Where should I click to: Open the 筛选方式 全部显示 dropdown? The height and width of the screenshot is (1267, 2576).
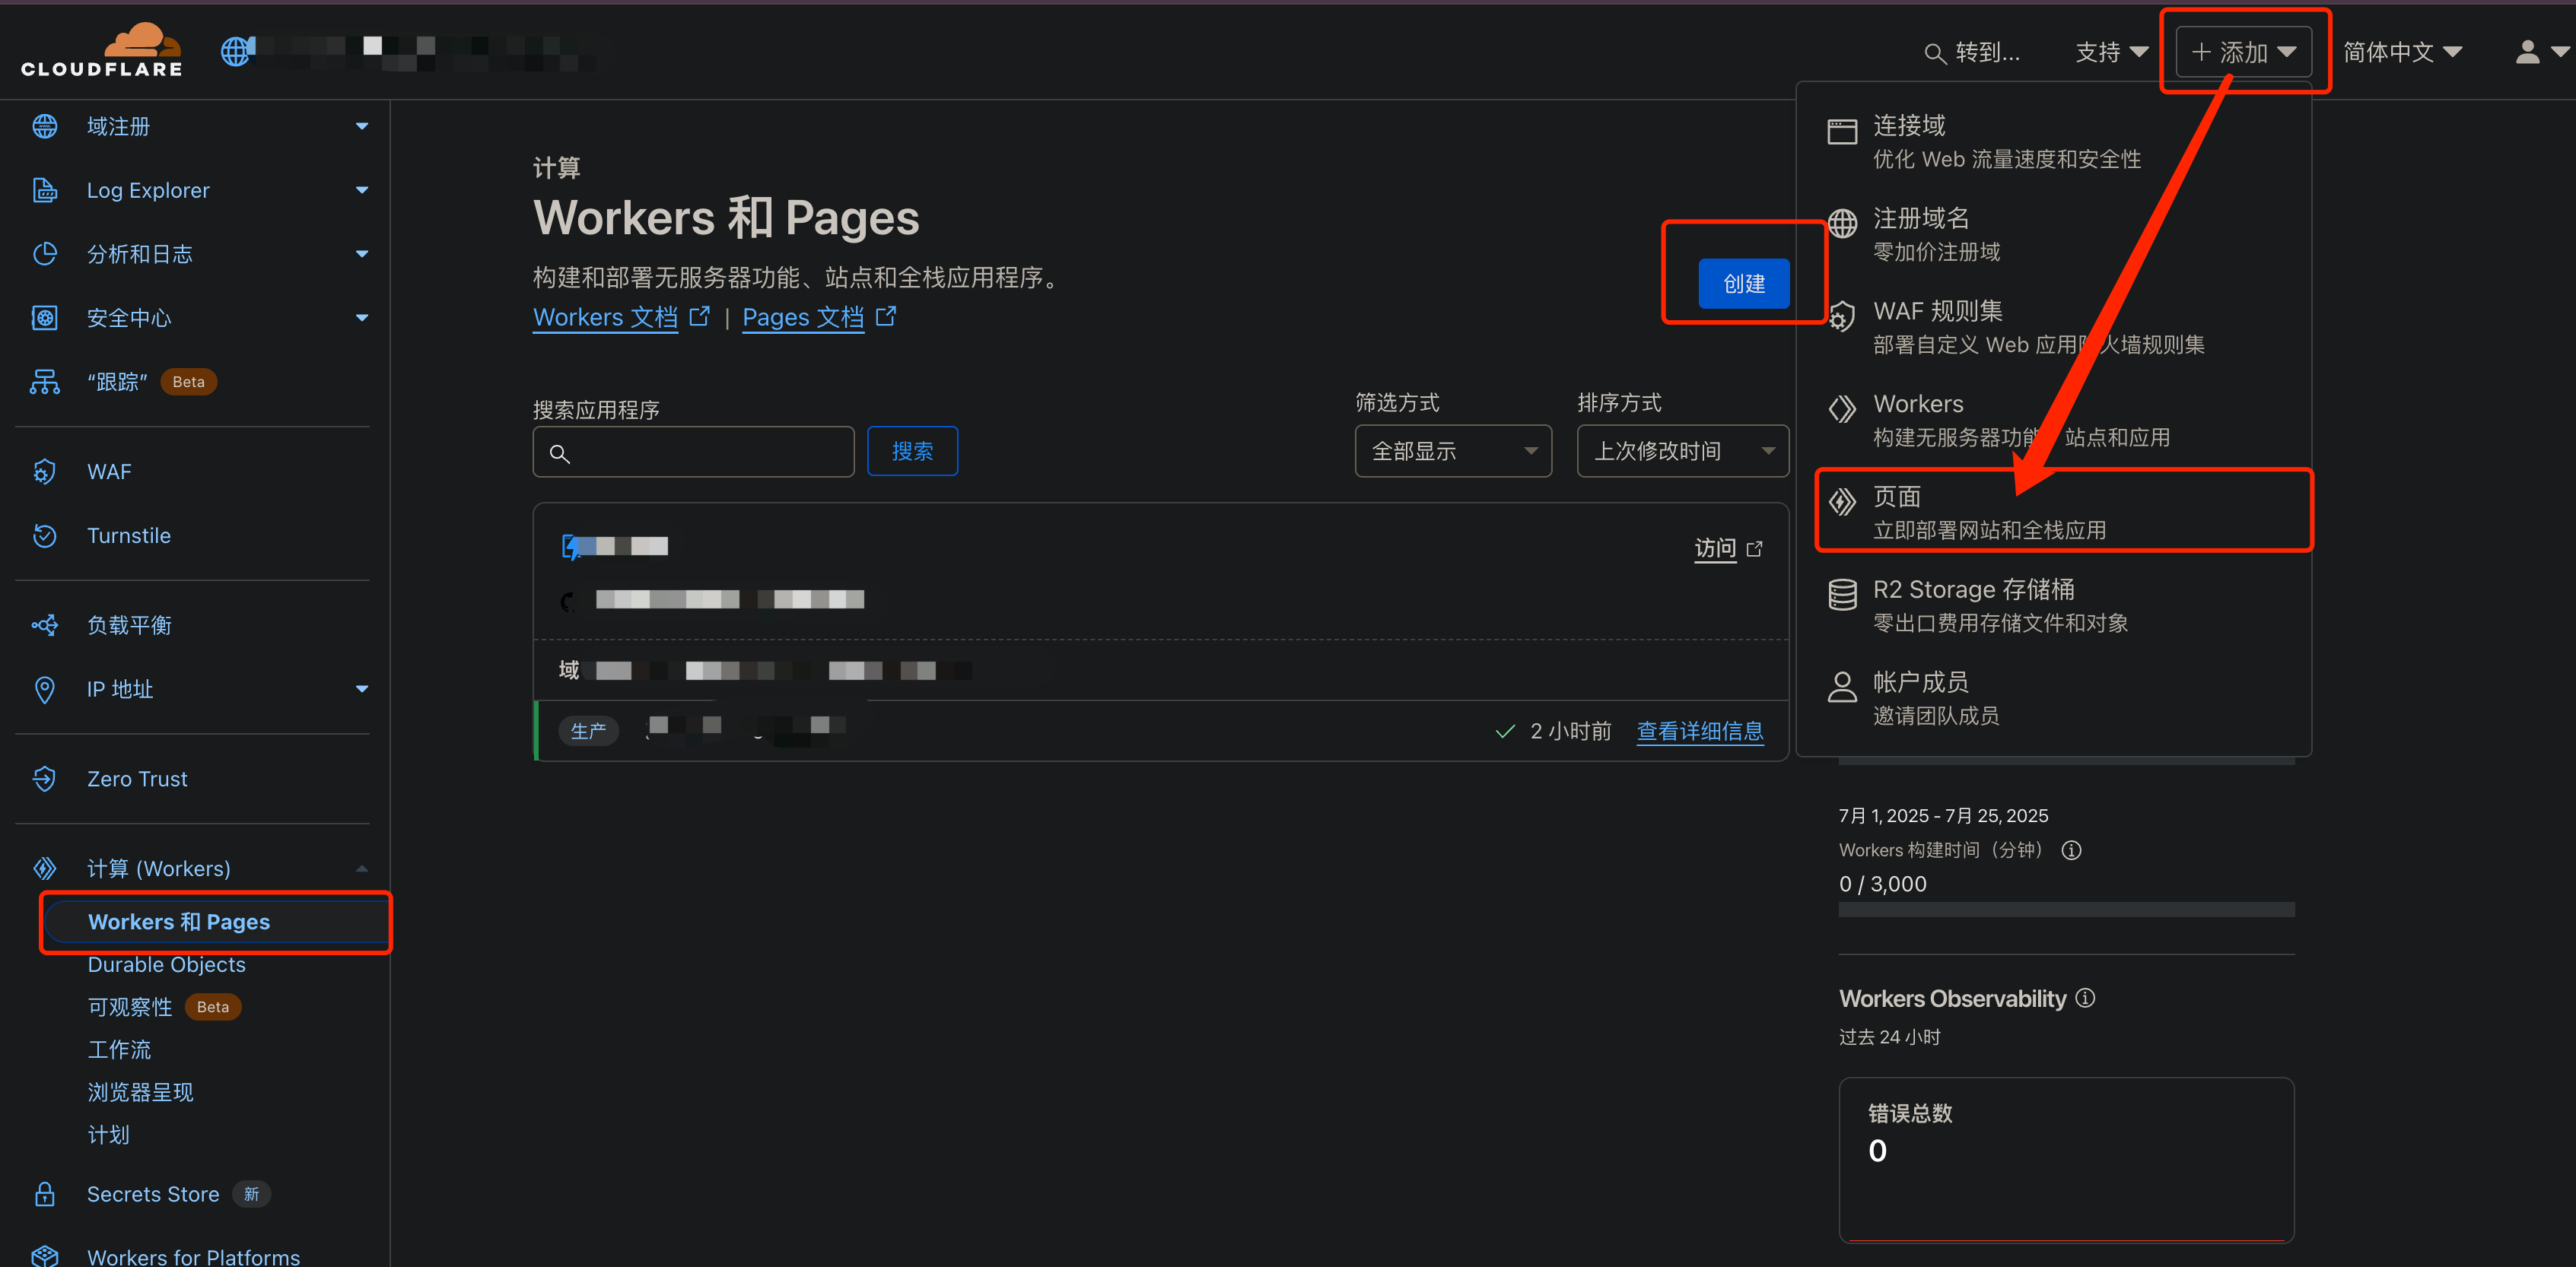click(1453, 451)
